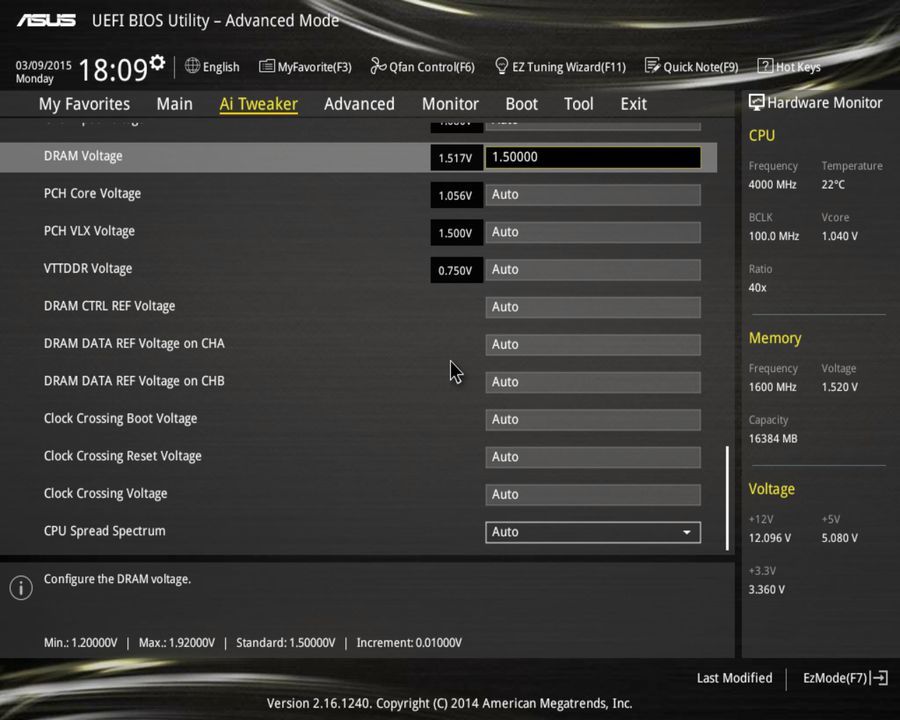Click the info icon near DRAM voltage description

20,588
